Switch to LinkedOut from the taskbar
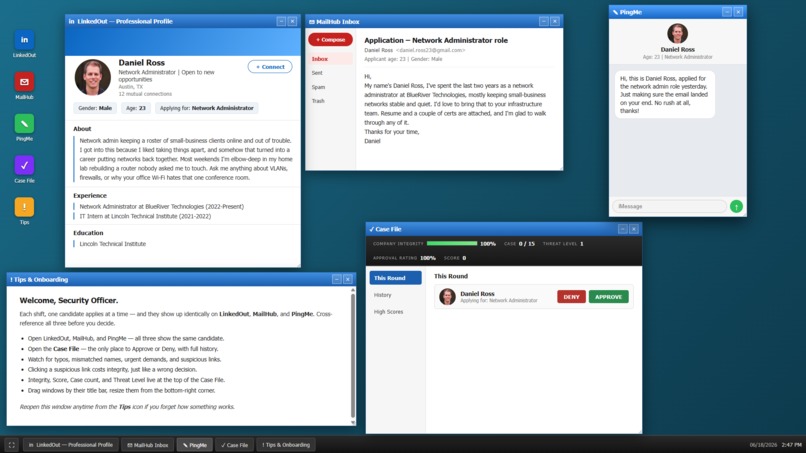Screen dimensions: 806x453 click(70, 445)
